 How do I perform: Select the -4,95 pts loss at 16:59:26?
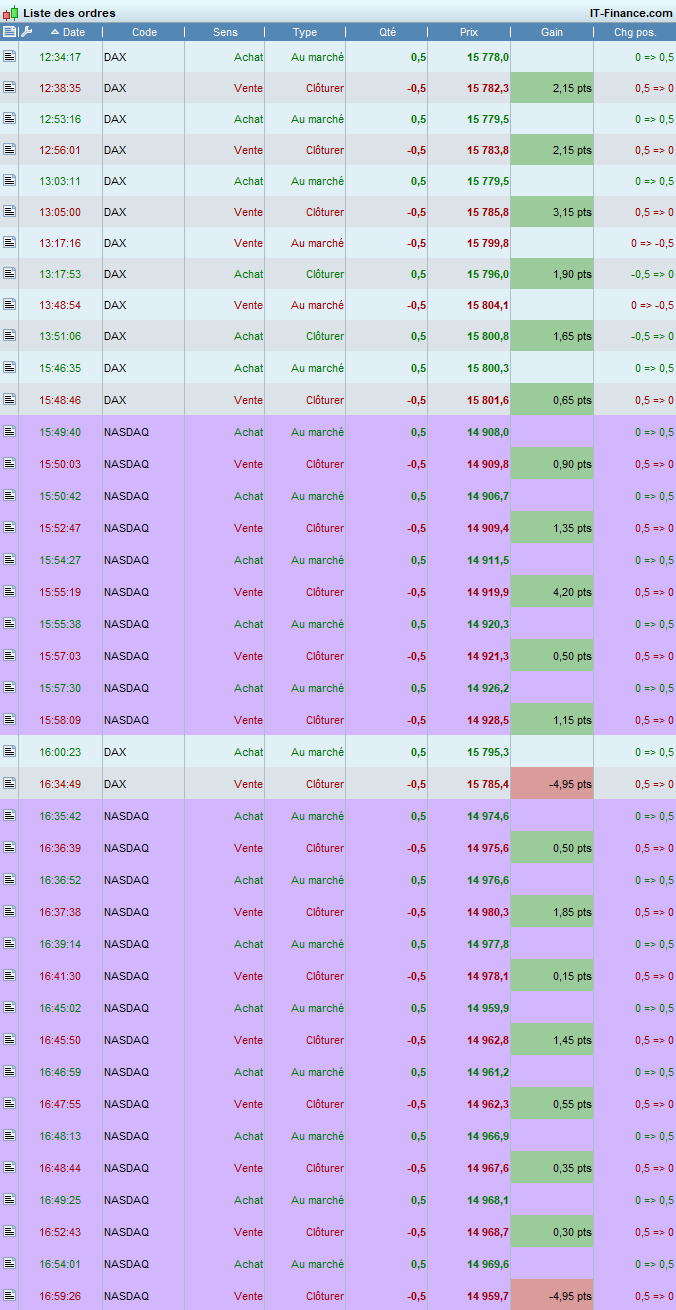552,1296
